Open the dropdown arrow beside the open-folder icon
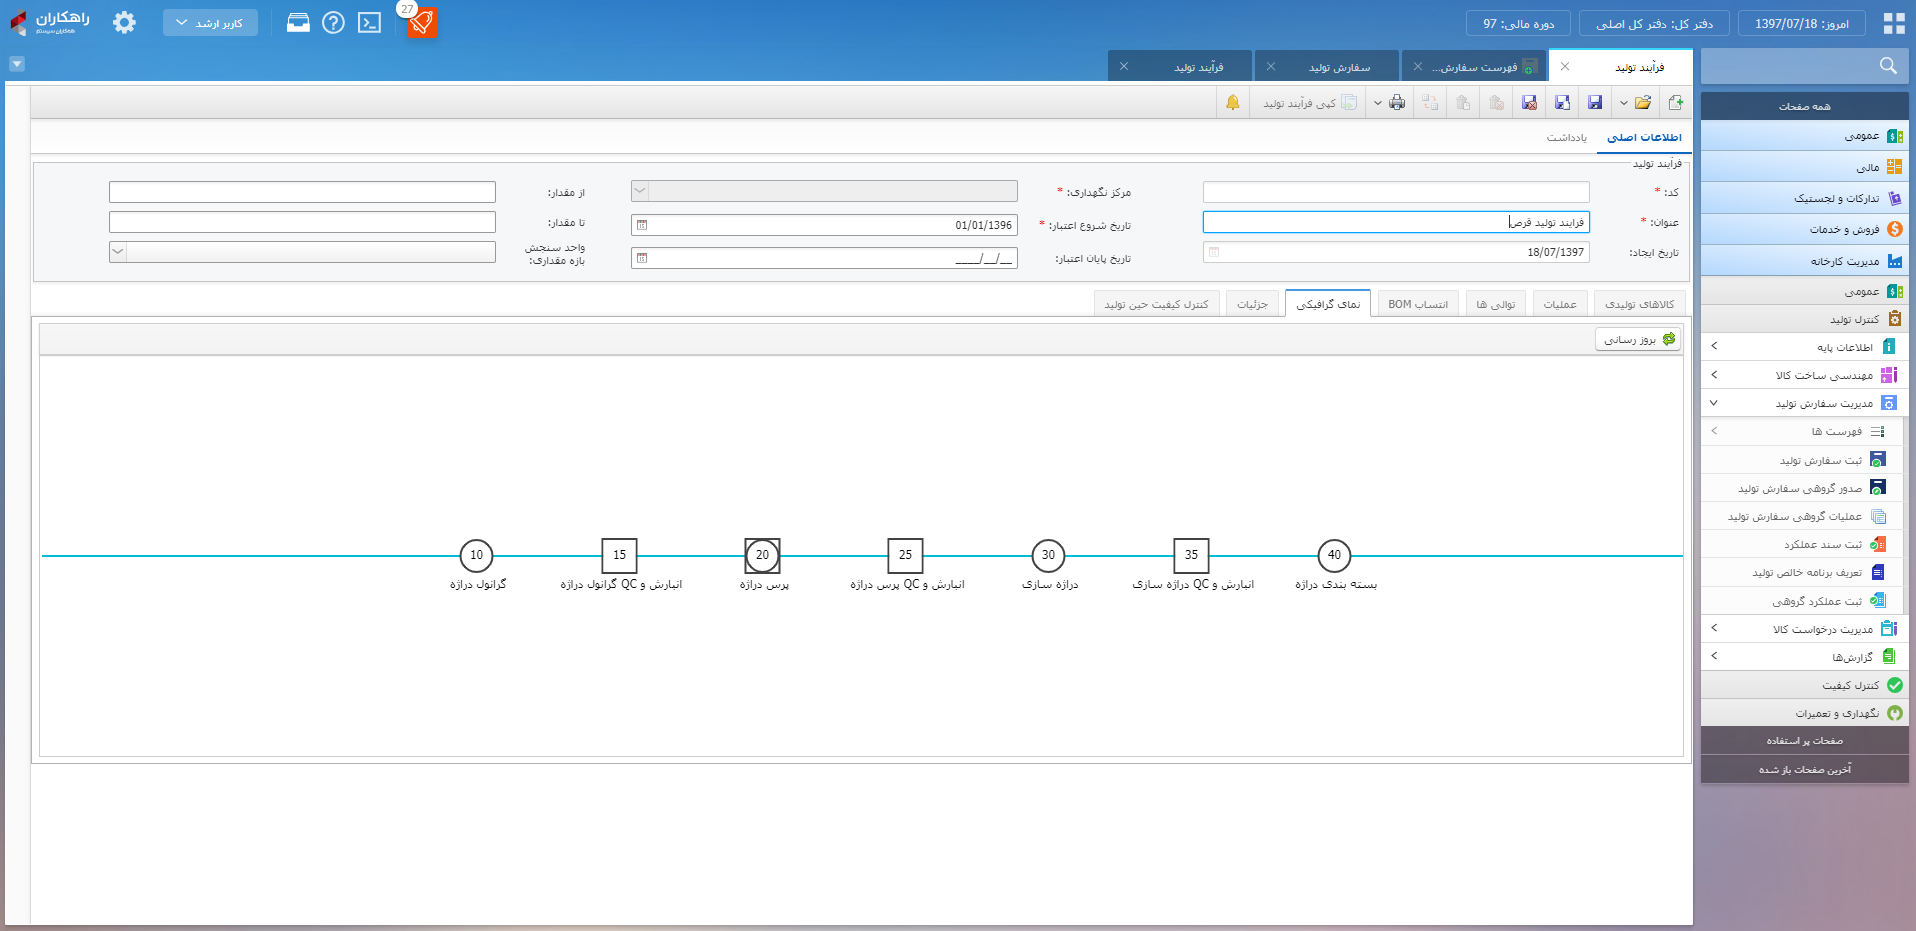 [x=1624, y=103]
